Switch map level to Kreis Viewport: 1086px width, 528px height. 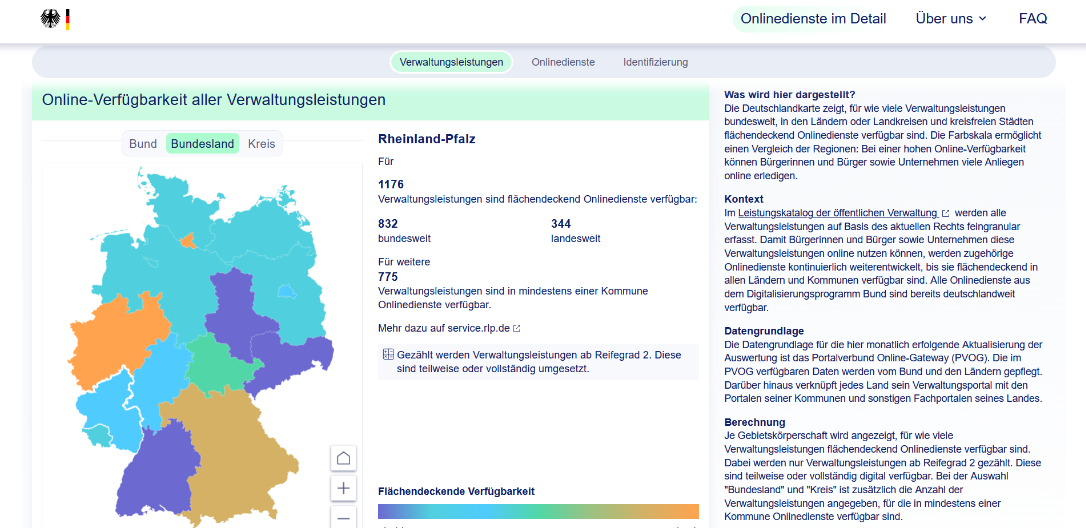(x=261, y=144)
